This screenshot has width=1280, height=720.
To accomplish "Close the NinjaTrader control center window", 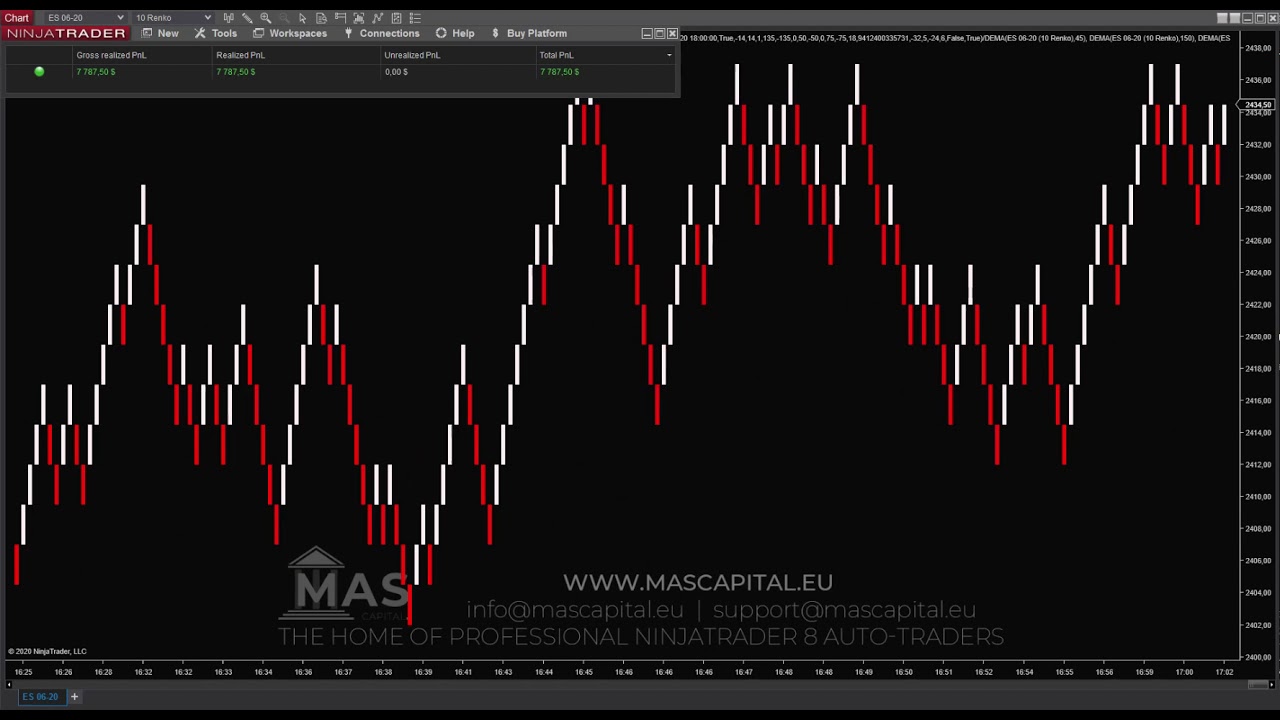I will (672, 33).
